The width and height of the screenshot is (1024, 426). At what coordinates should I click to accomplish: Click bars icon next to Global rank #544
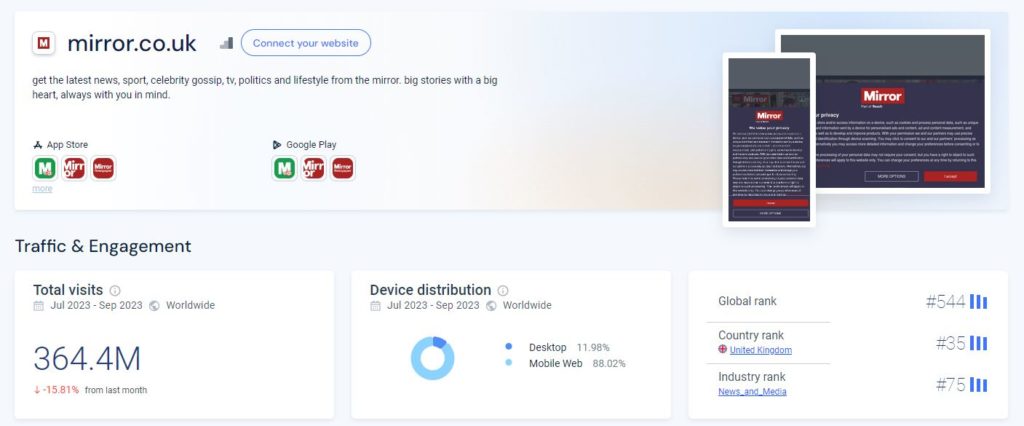978,301
